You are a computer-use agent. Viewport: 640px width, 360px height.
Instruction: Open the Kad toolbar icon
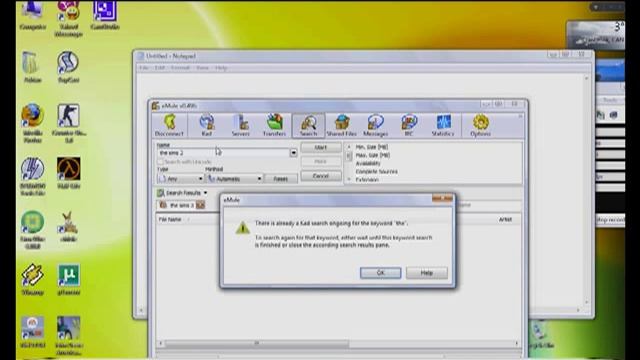(x=207, y=125)
